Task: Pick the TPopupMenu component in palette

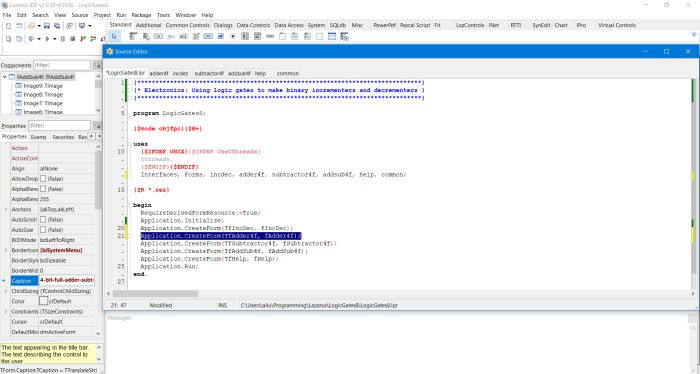Action: tap(146, 37)
